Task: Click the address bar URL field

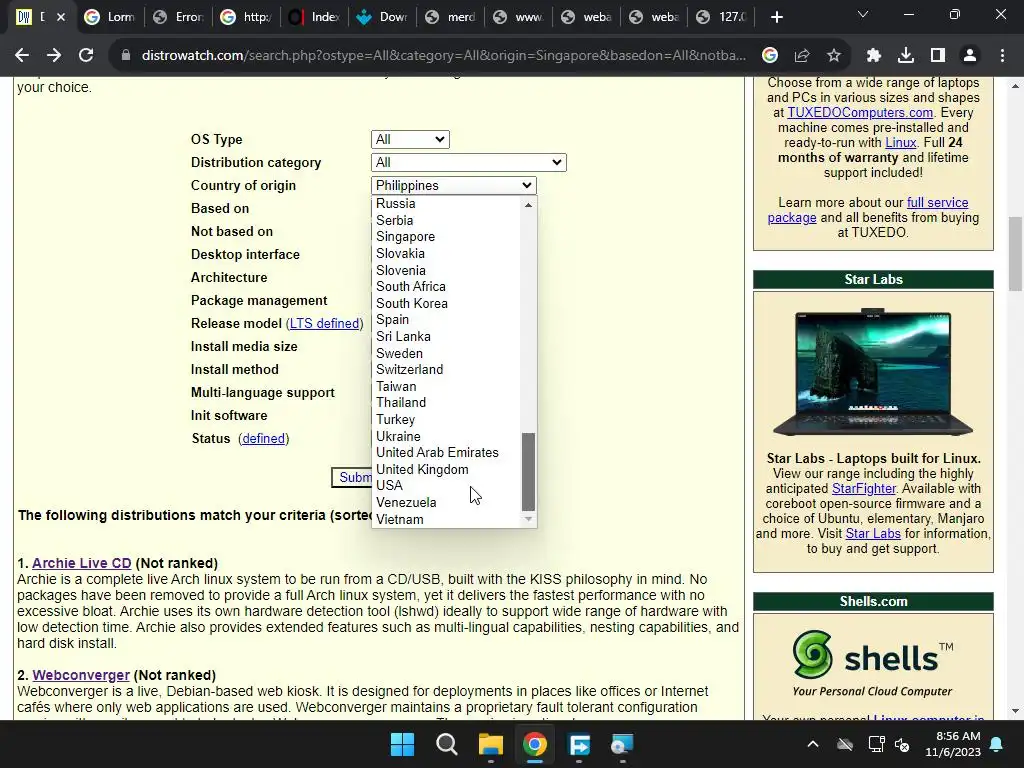Action: pyautogui.click(x=444, y=56)
